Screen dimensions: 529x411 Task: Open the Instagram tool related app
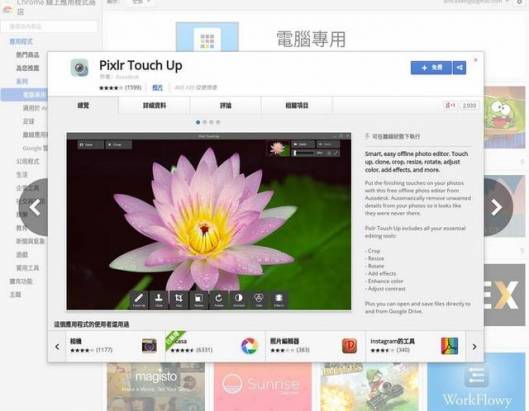tap(415, 346)
